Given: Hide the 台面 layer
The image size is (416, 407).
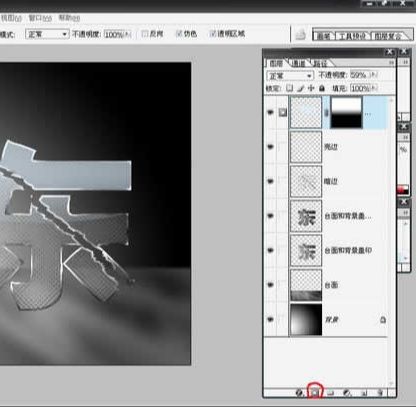Looking at the screenshot, I should (x=270, y=285).
